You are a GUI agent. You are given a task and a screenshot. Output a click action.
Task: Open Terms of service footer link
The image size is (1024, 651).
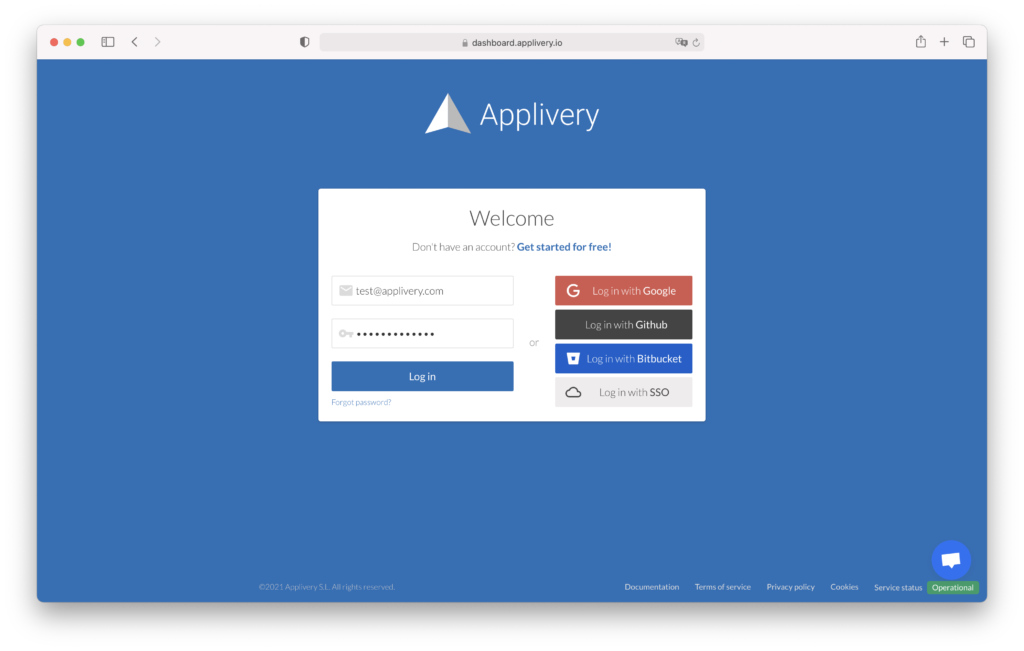723,587
